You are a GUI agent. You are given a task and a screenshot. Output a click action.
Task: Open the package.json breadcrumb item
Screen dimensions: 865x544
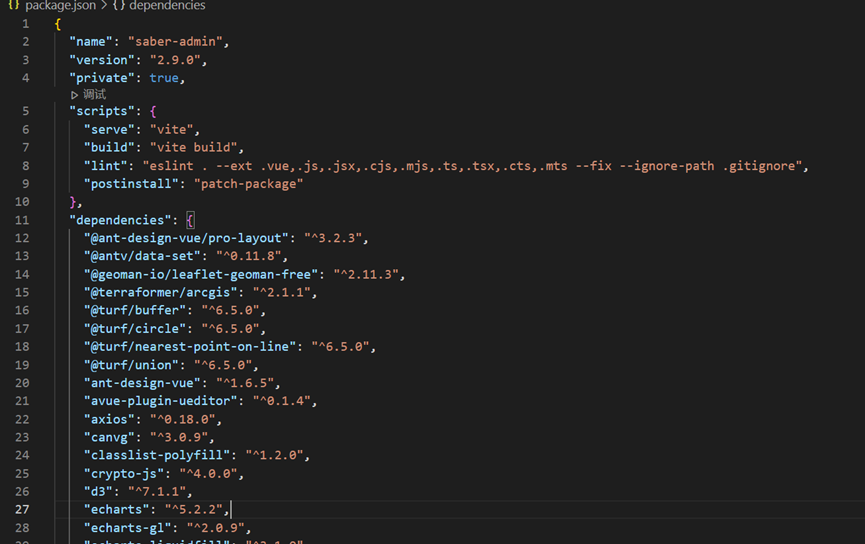coord(59,6)
